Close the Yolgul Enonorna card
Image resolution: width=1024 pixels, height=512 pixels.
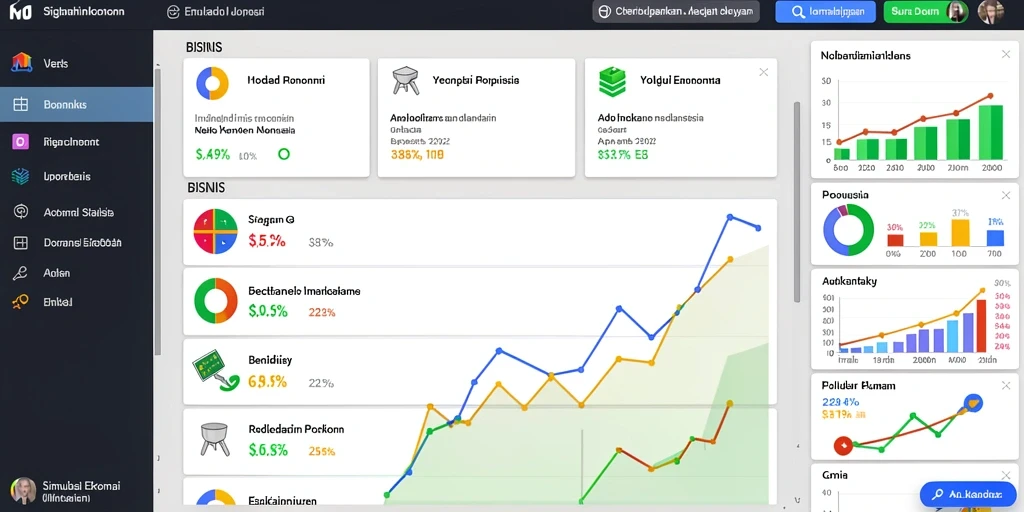pyautogui.click(x=763, y=72)
